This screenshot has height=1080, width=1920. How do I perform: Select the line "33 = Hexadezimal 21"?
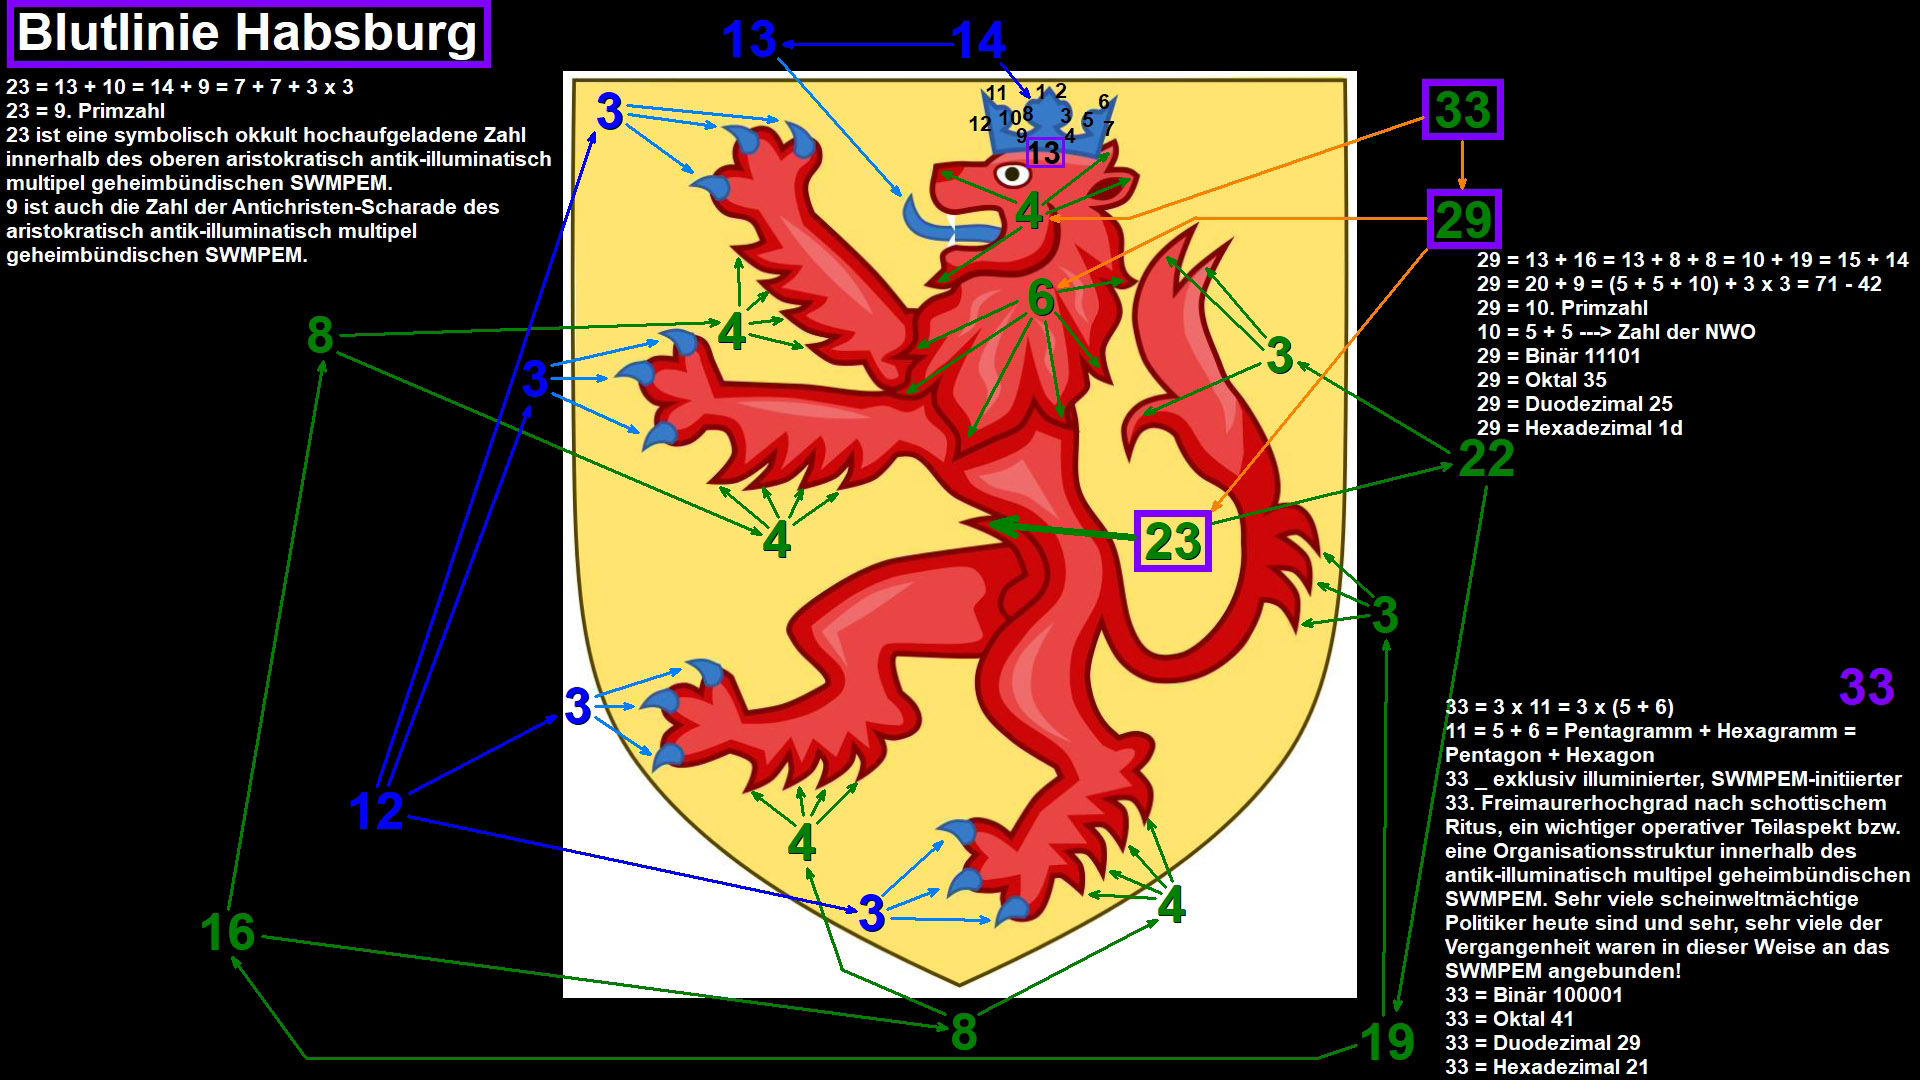(x=1546, y=1067)
